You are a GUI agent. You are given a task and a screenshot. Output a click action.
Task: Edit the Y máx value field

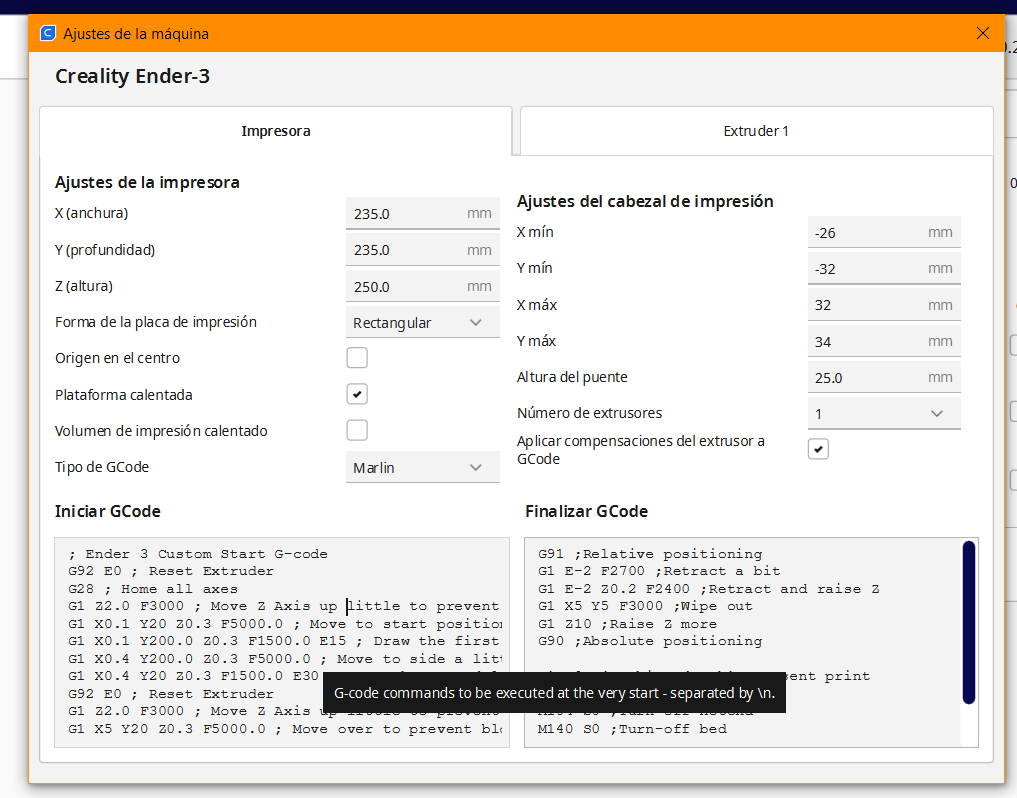(884, 341)
